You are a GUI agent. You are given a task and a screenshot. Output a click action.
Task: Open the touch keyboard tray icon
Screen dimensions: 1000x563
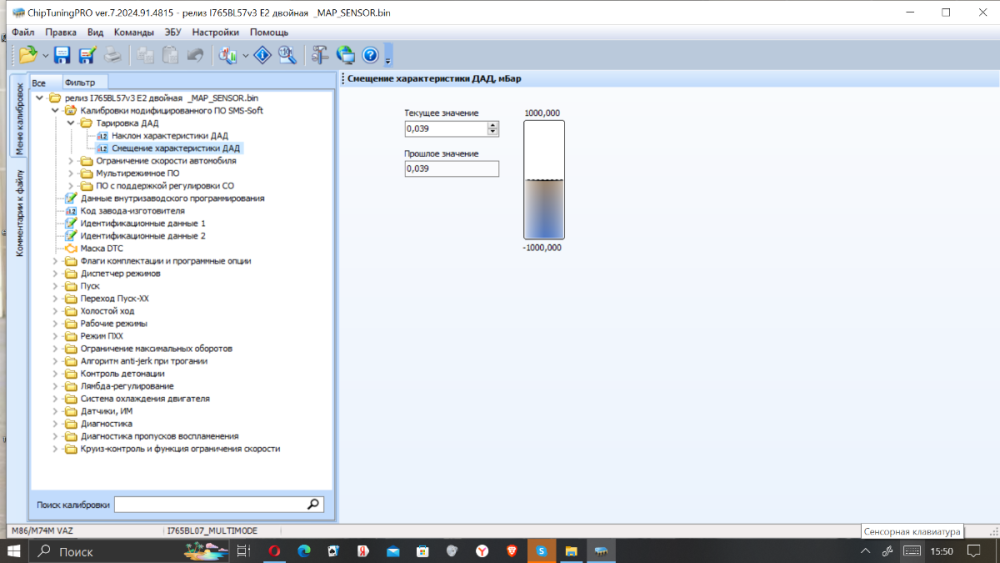click(912, 551)
